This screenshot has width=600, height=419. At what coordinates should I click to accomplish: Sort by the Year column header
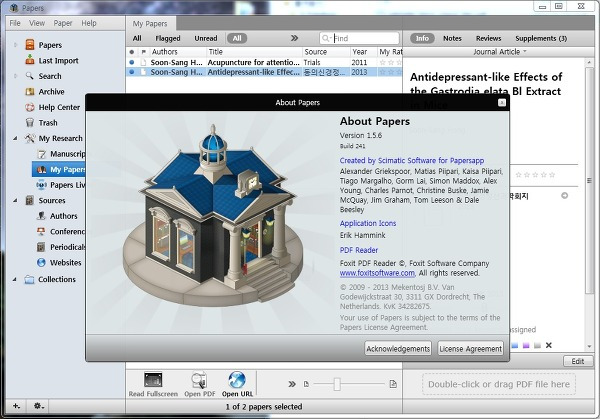pyautogui.click(x=360, y=52)
